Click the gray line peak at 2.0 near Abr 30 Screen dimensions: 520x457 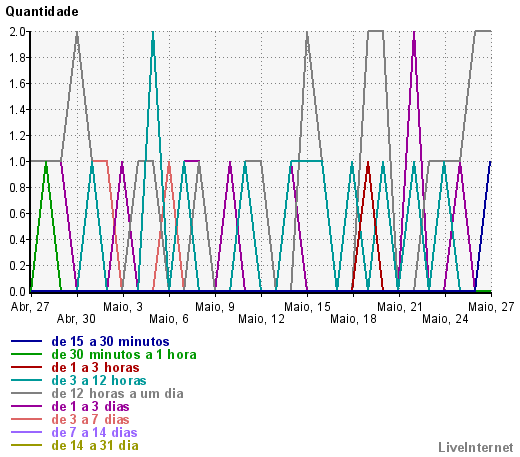pos(77,32)
